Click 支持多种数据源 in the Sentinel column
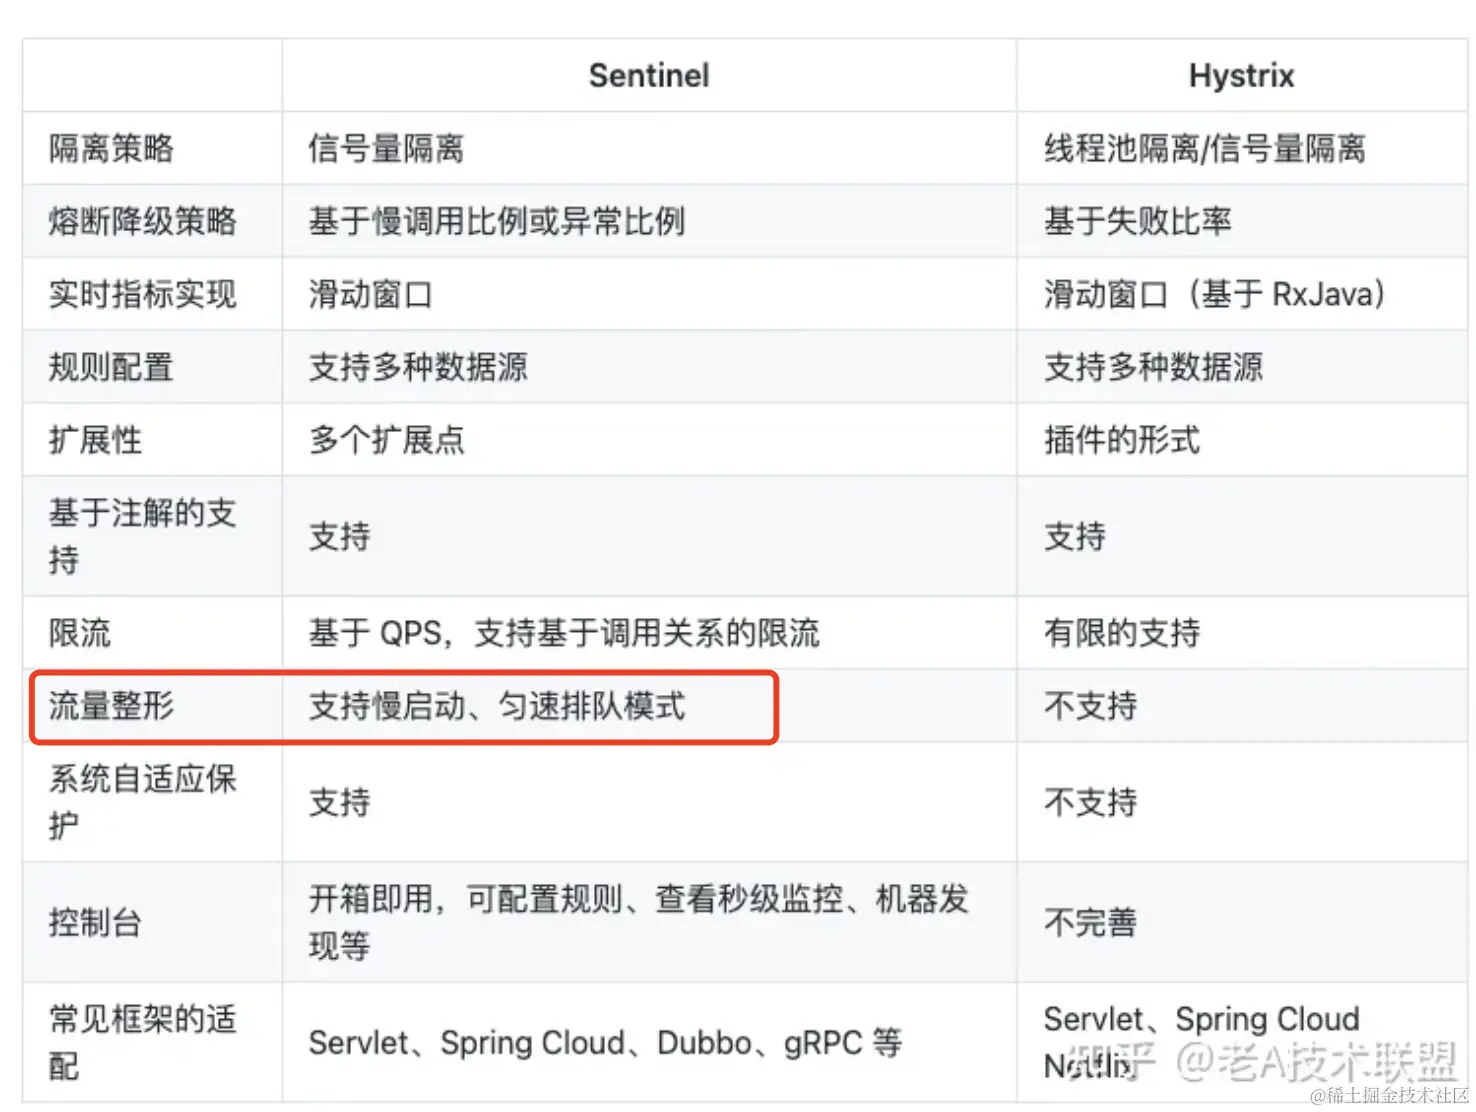Viewport: 1476px width, 1112px height. (x=649, y=367)
